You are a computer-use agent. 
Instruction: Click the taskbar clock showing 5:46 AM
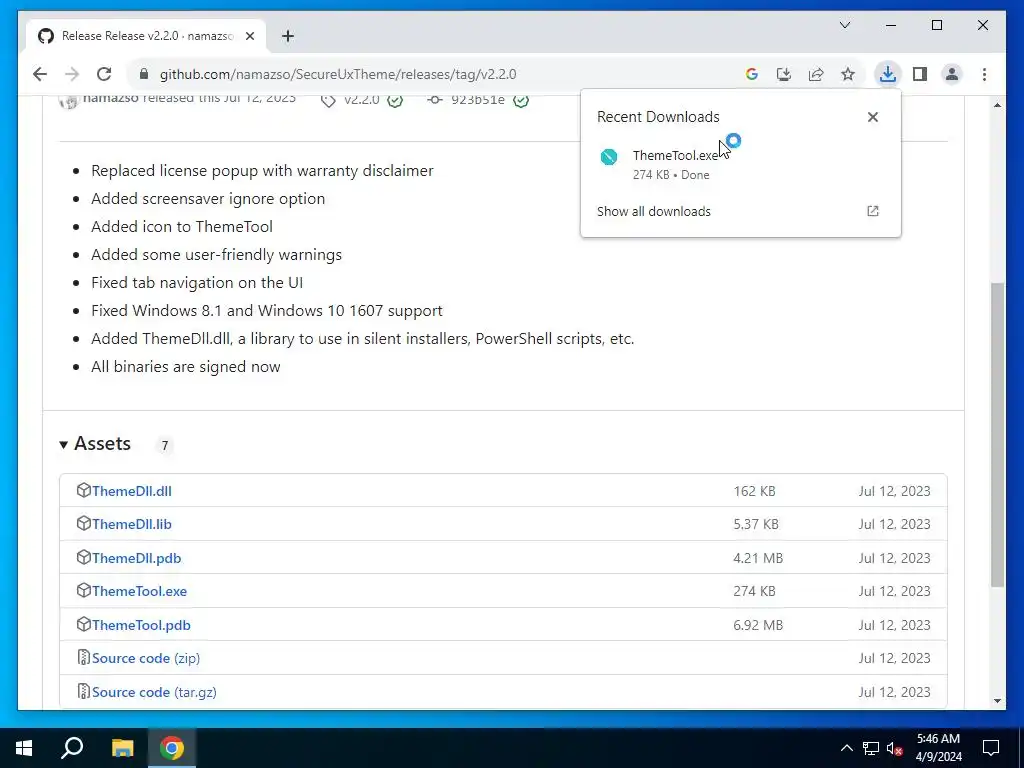tap(938, 748)
